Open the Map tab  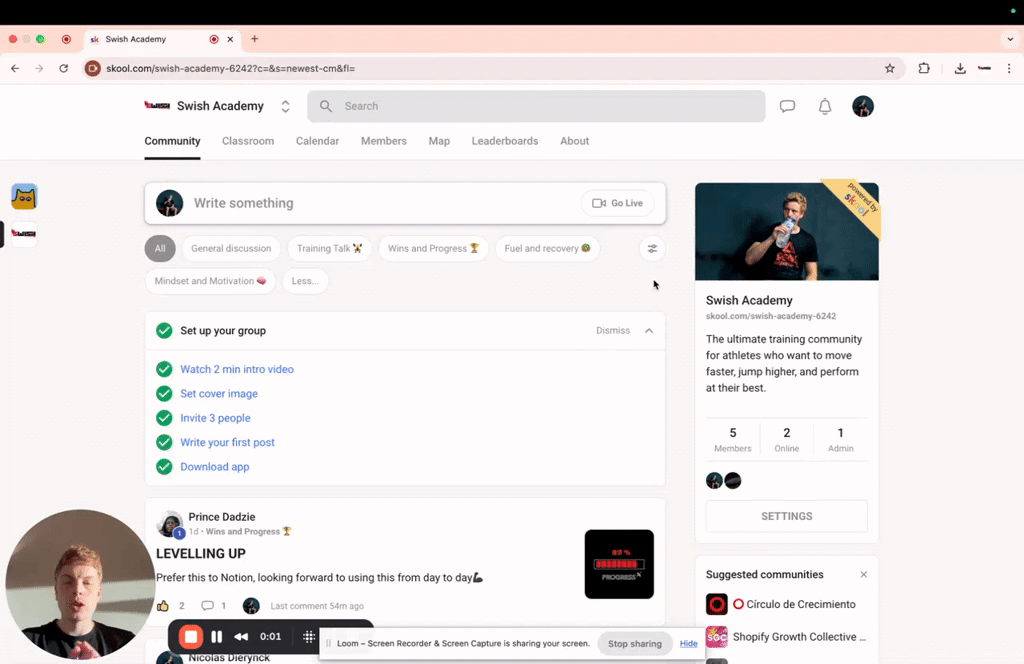[440, 141]
